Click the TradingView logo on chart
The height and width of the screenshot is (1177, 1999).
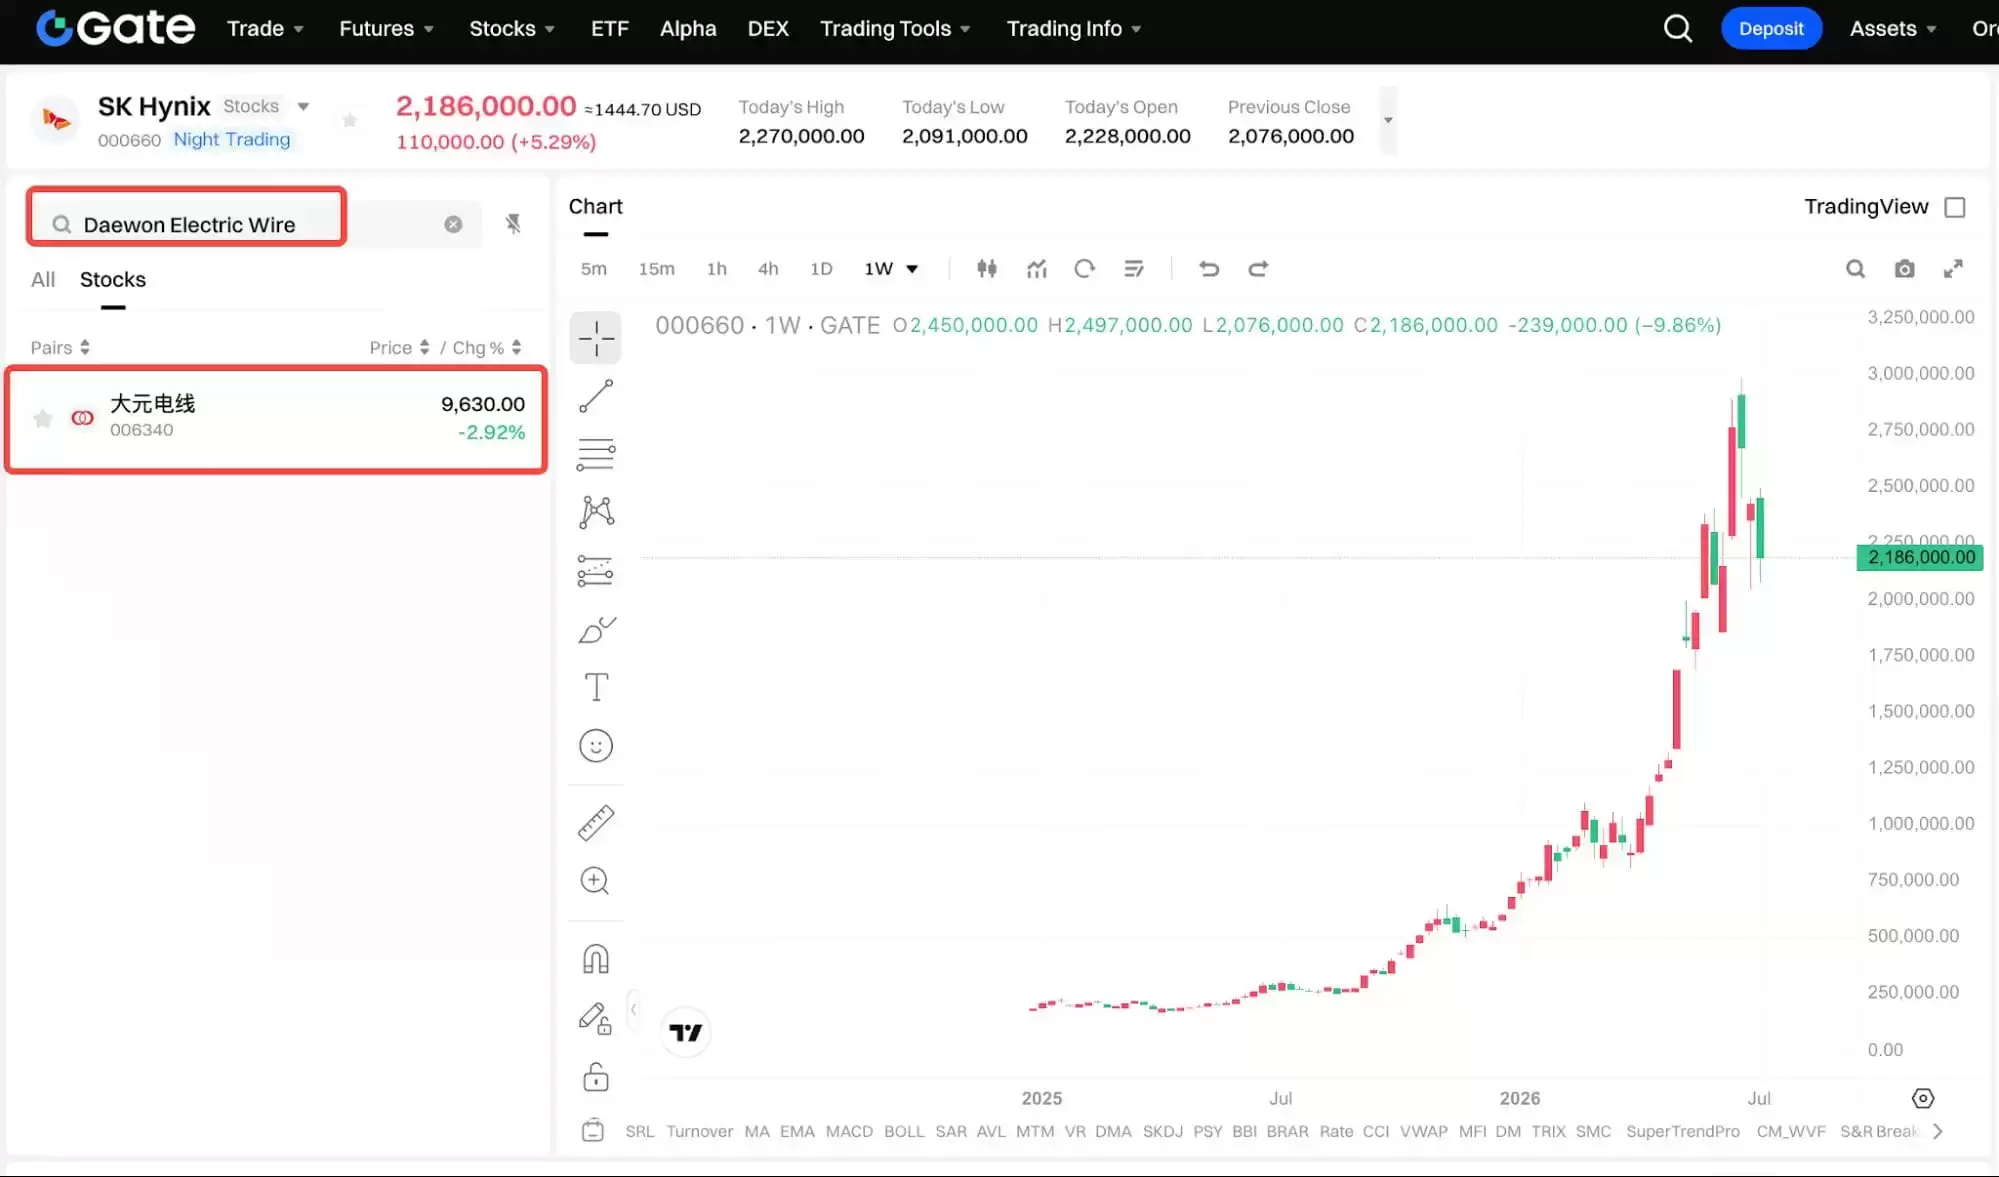coord(686,1032)
